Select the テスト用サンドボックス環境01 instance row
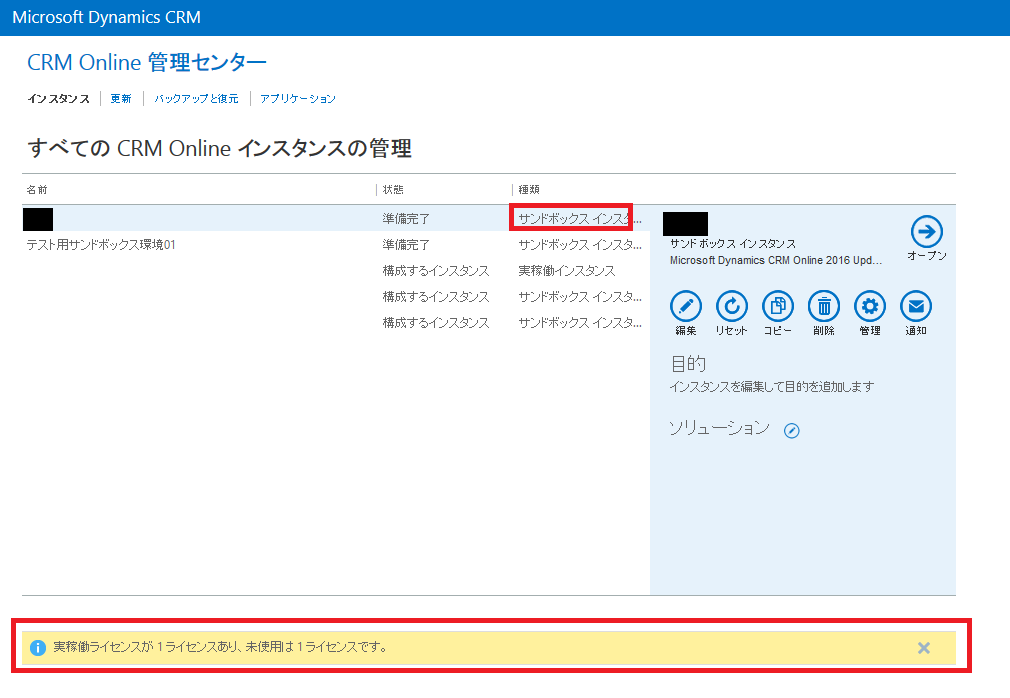 336,245
